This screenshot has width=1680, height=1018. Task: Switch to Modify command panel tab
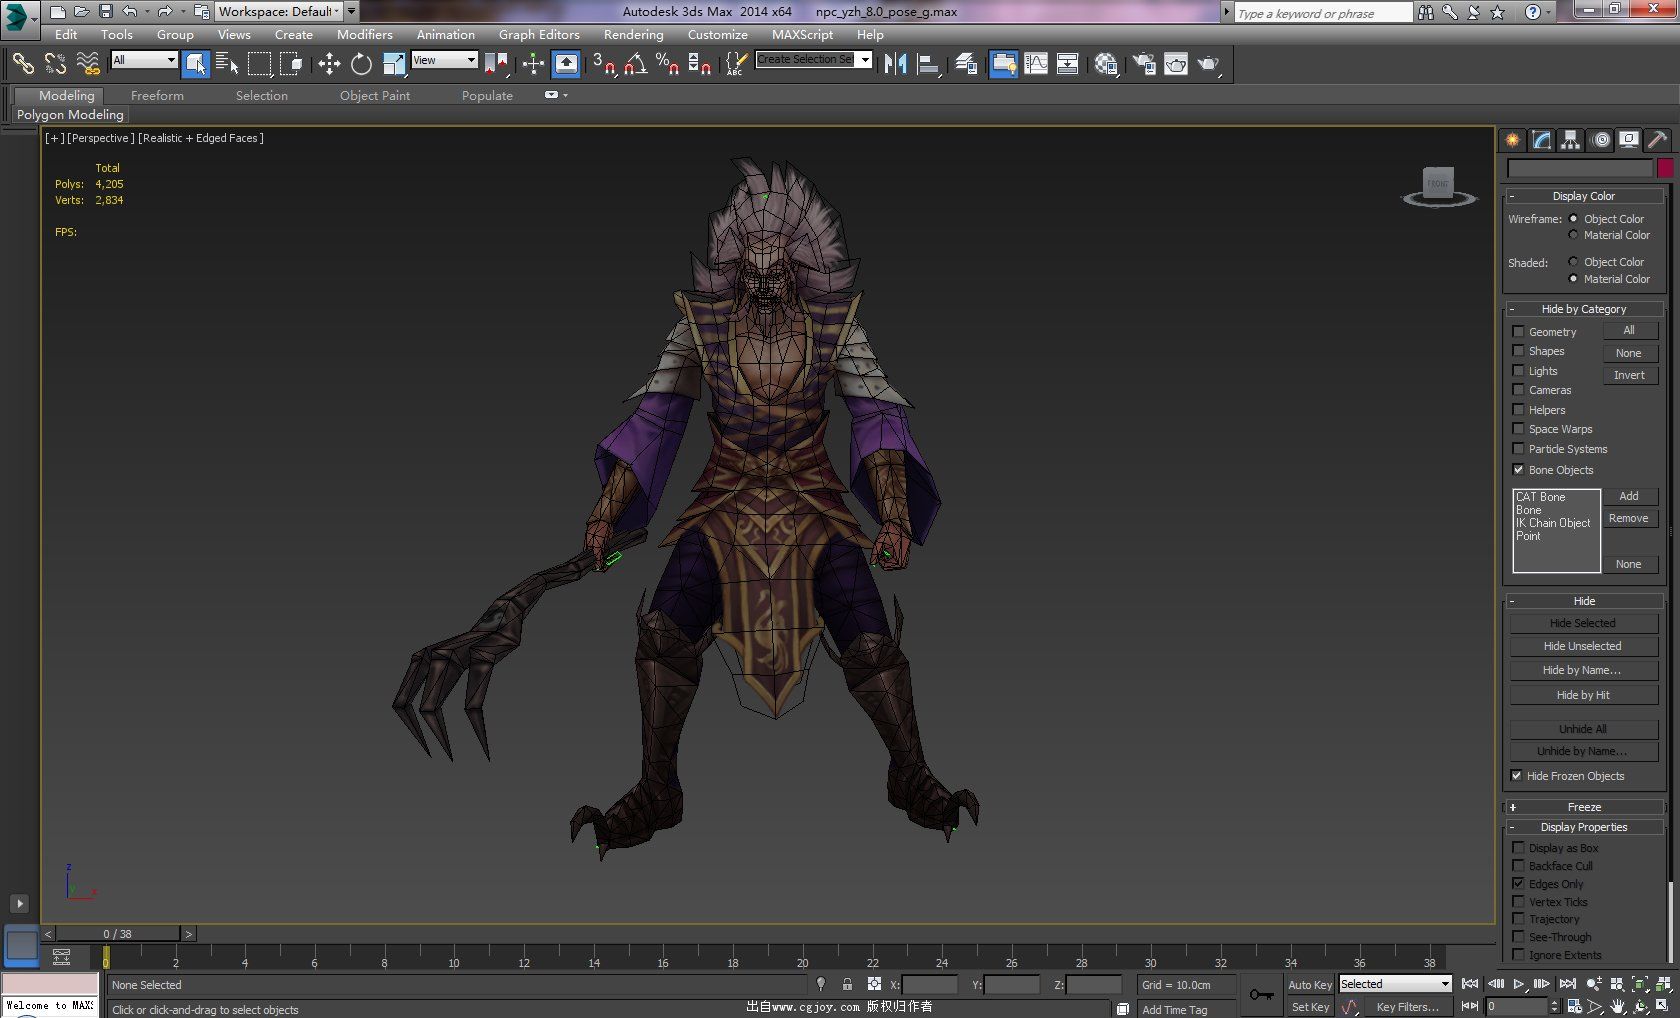[x=1541, y=140]
